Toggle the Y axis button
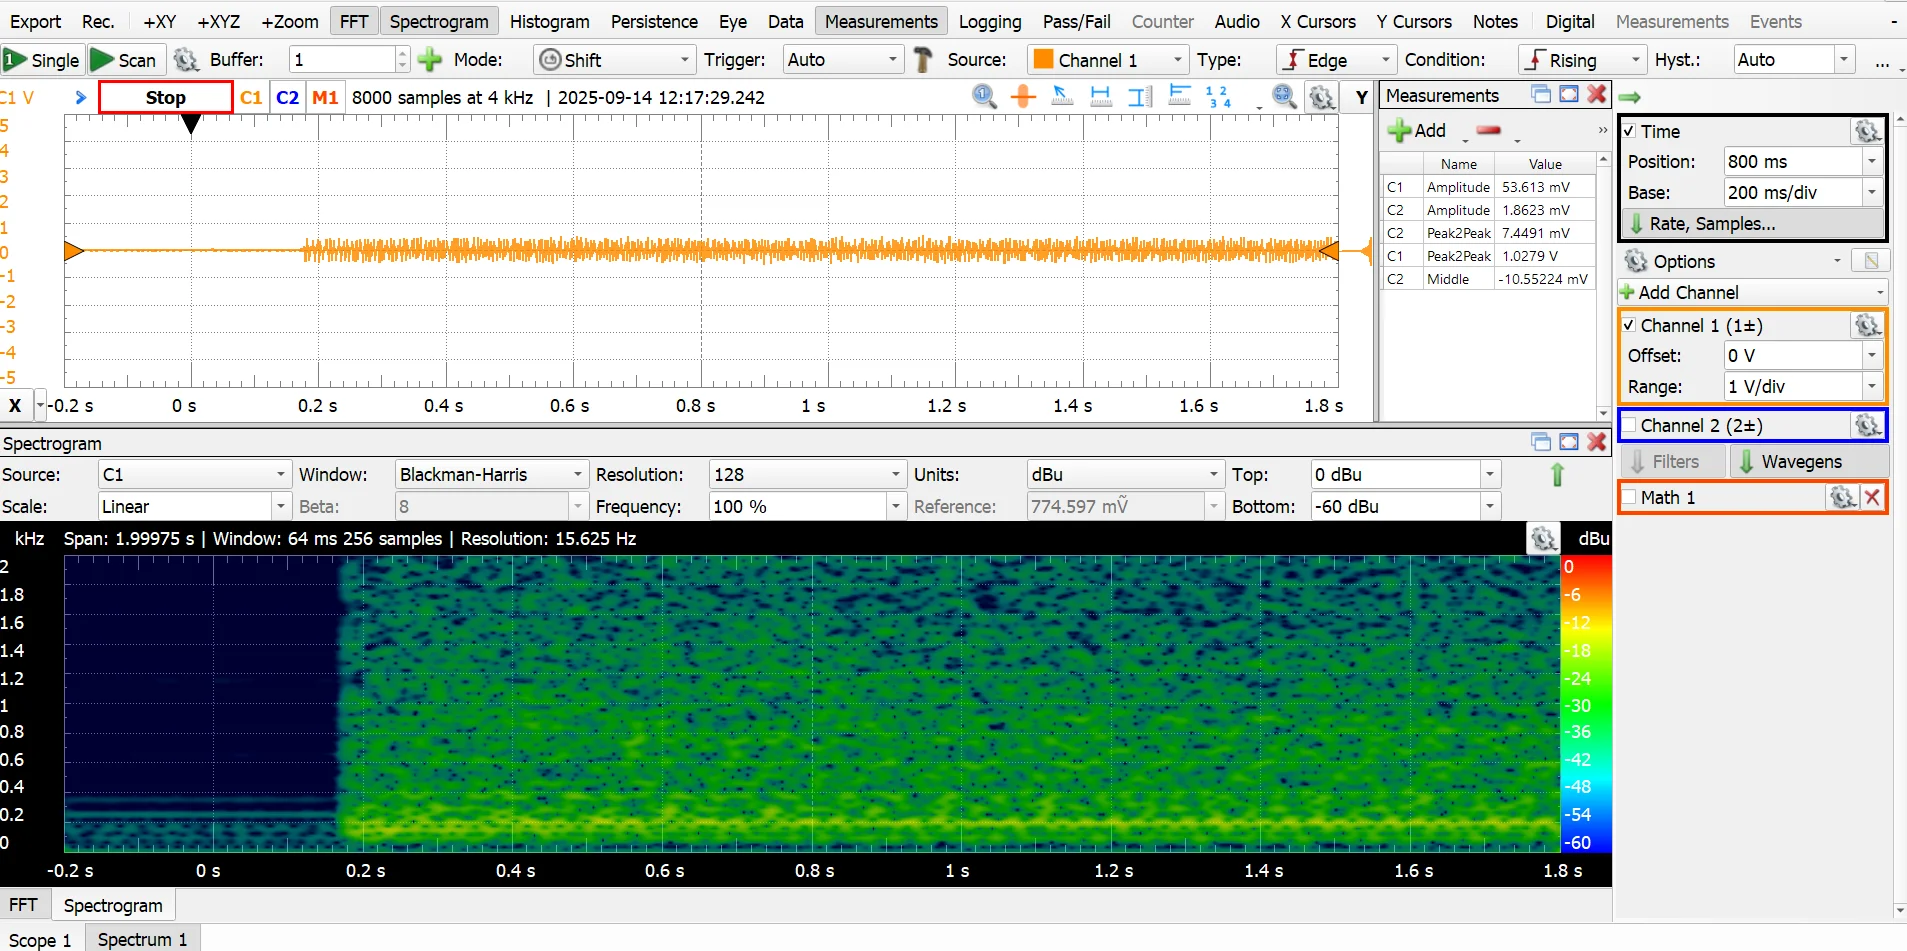The image size is (1907, 951). (x=1361, y=97)
